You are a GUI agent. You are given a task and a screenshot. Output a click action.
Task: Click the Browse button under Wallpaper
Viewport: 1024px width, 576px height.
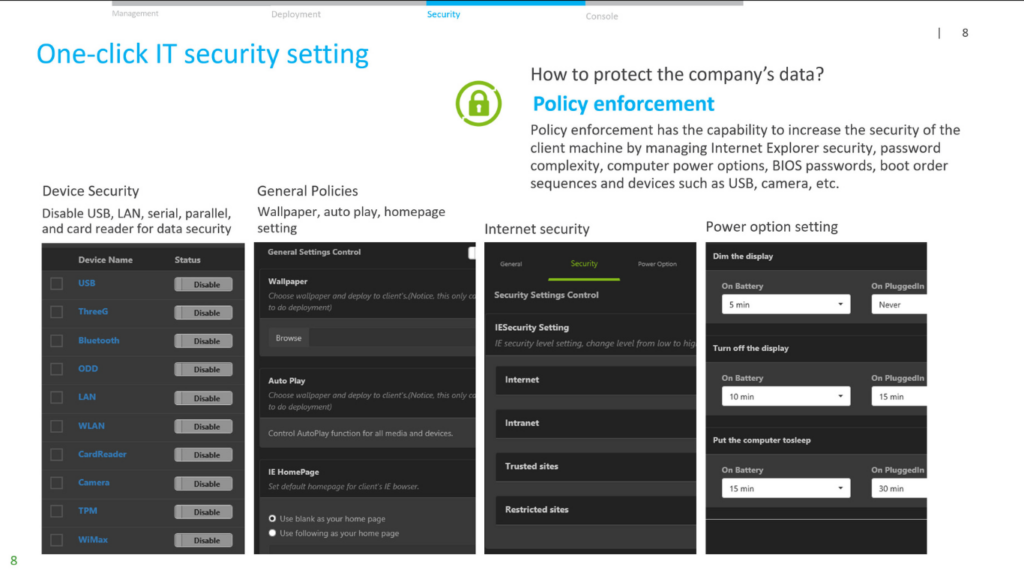point(289,338)
